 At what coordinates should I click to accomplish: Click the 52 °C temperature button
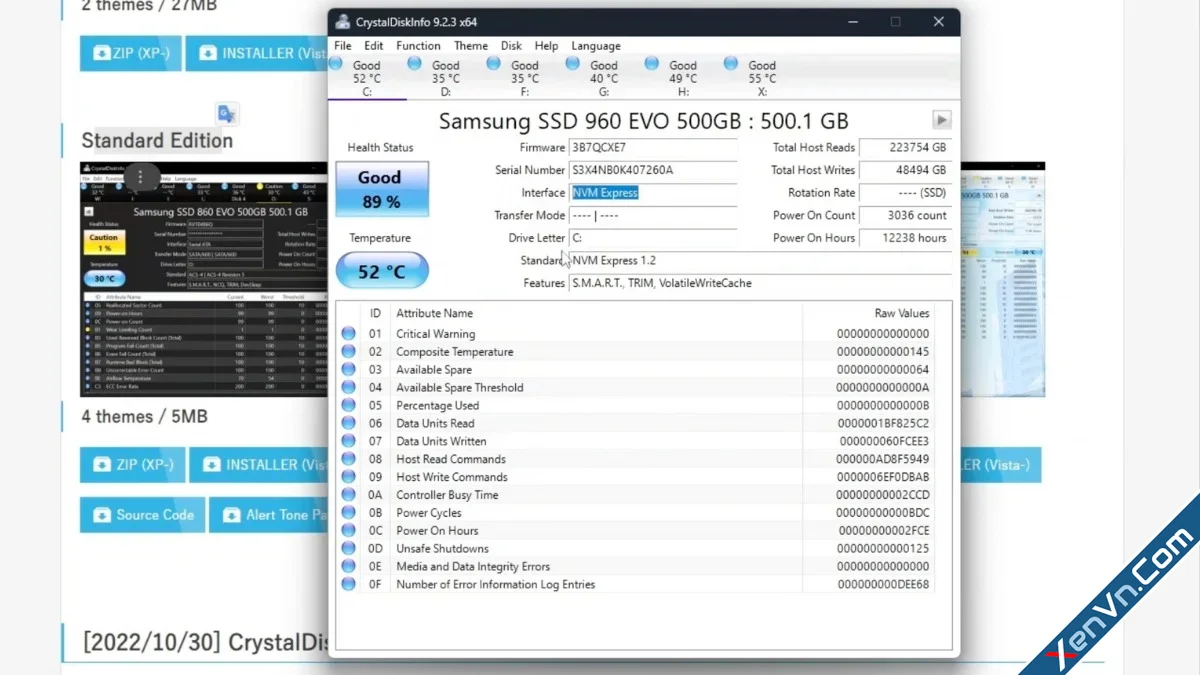pyautogui.click(x=382, y=271)
